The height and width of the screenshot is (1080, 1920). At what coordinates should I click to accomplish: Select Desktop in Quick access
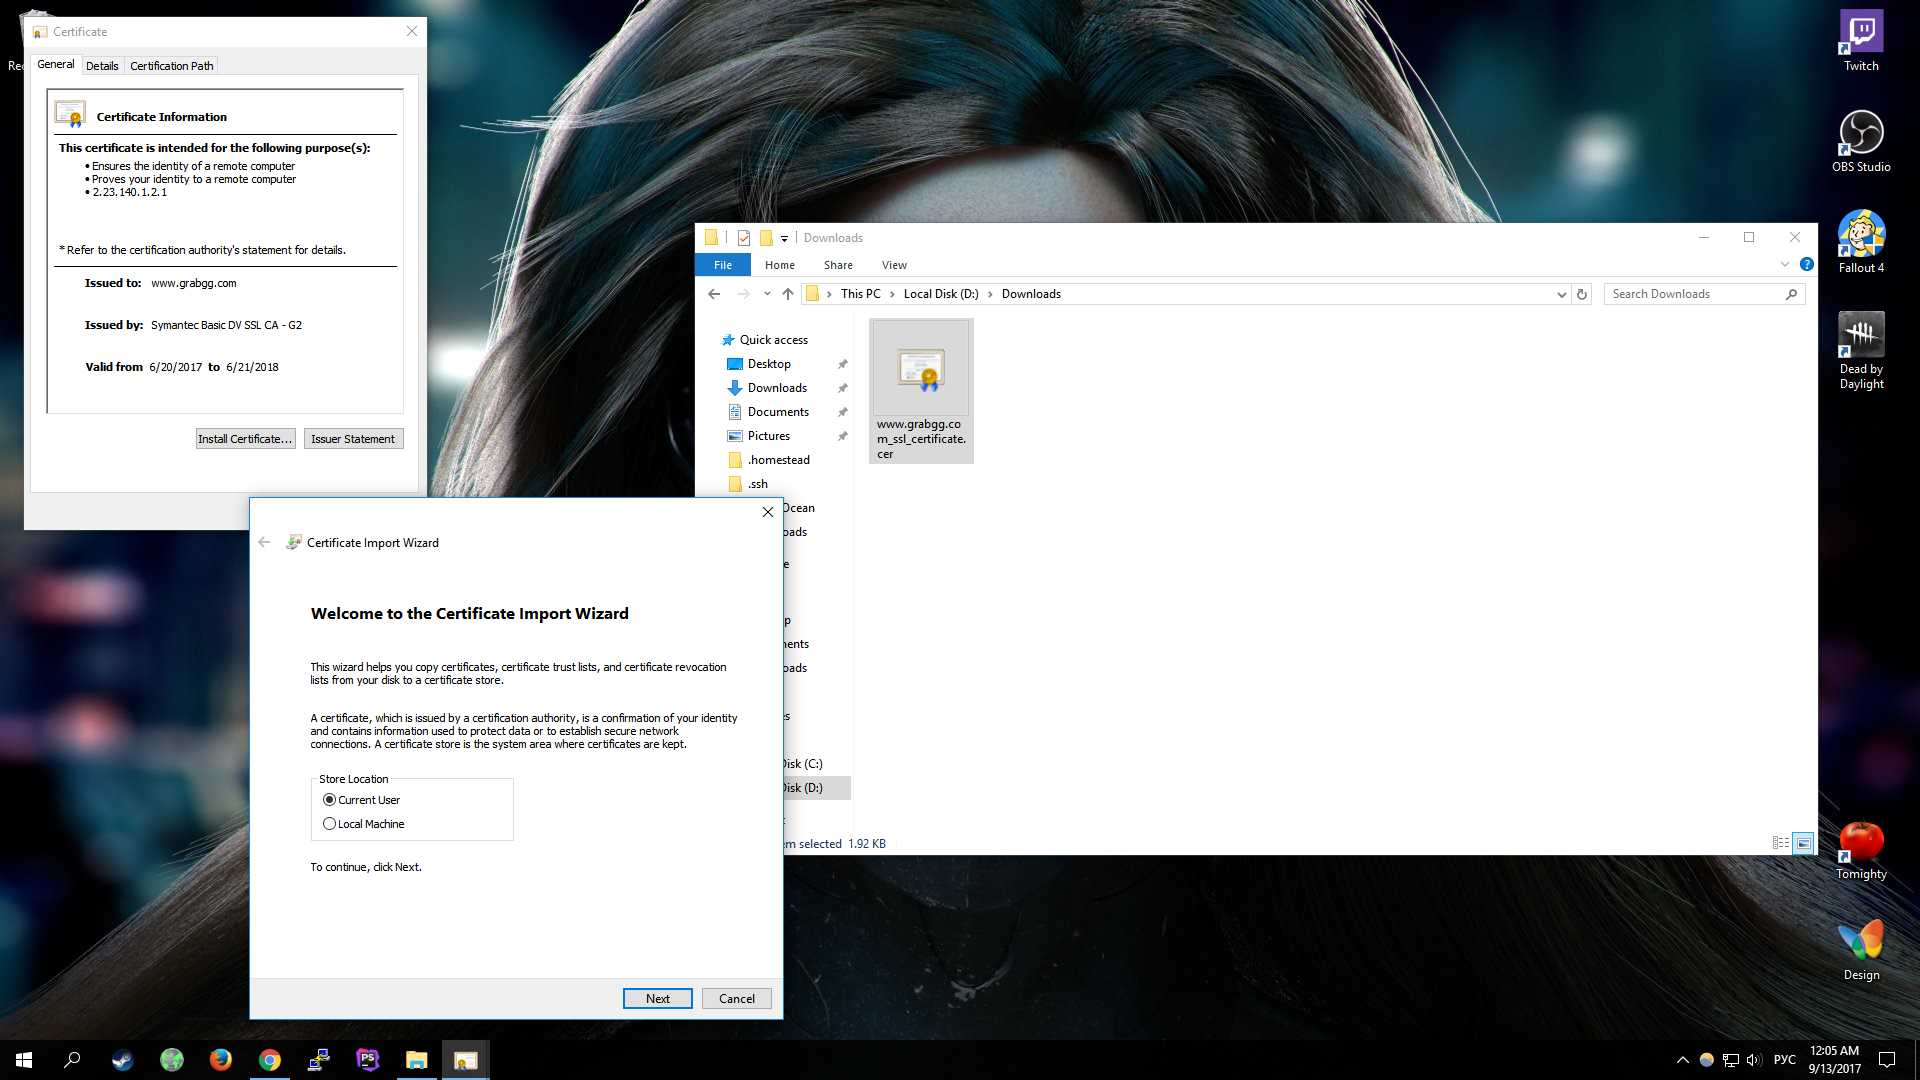pos(769,364)
